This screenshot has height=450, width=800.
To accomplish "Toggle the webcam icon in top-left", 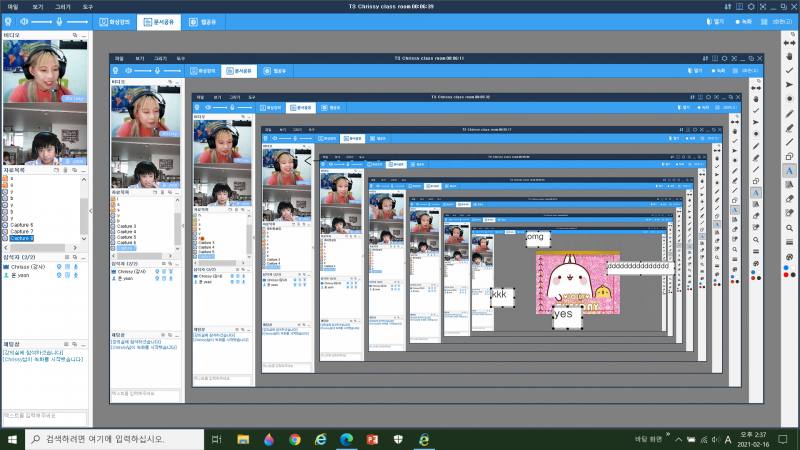I will tap(8, 20).
